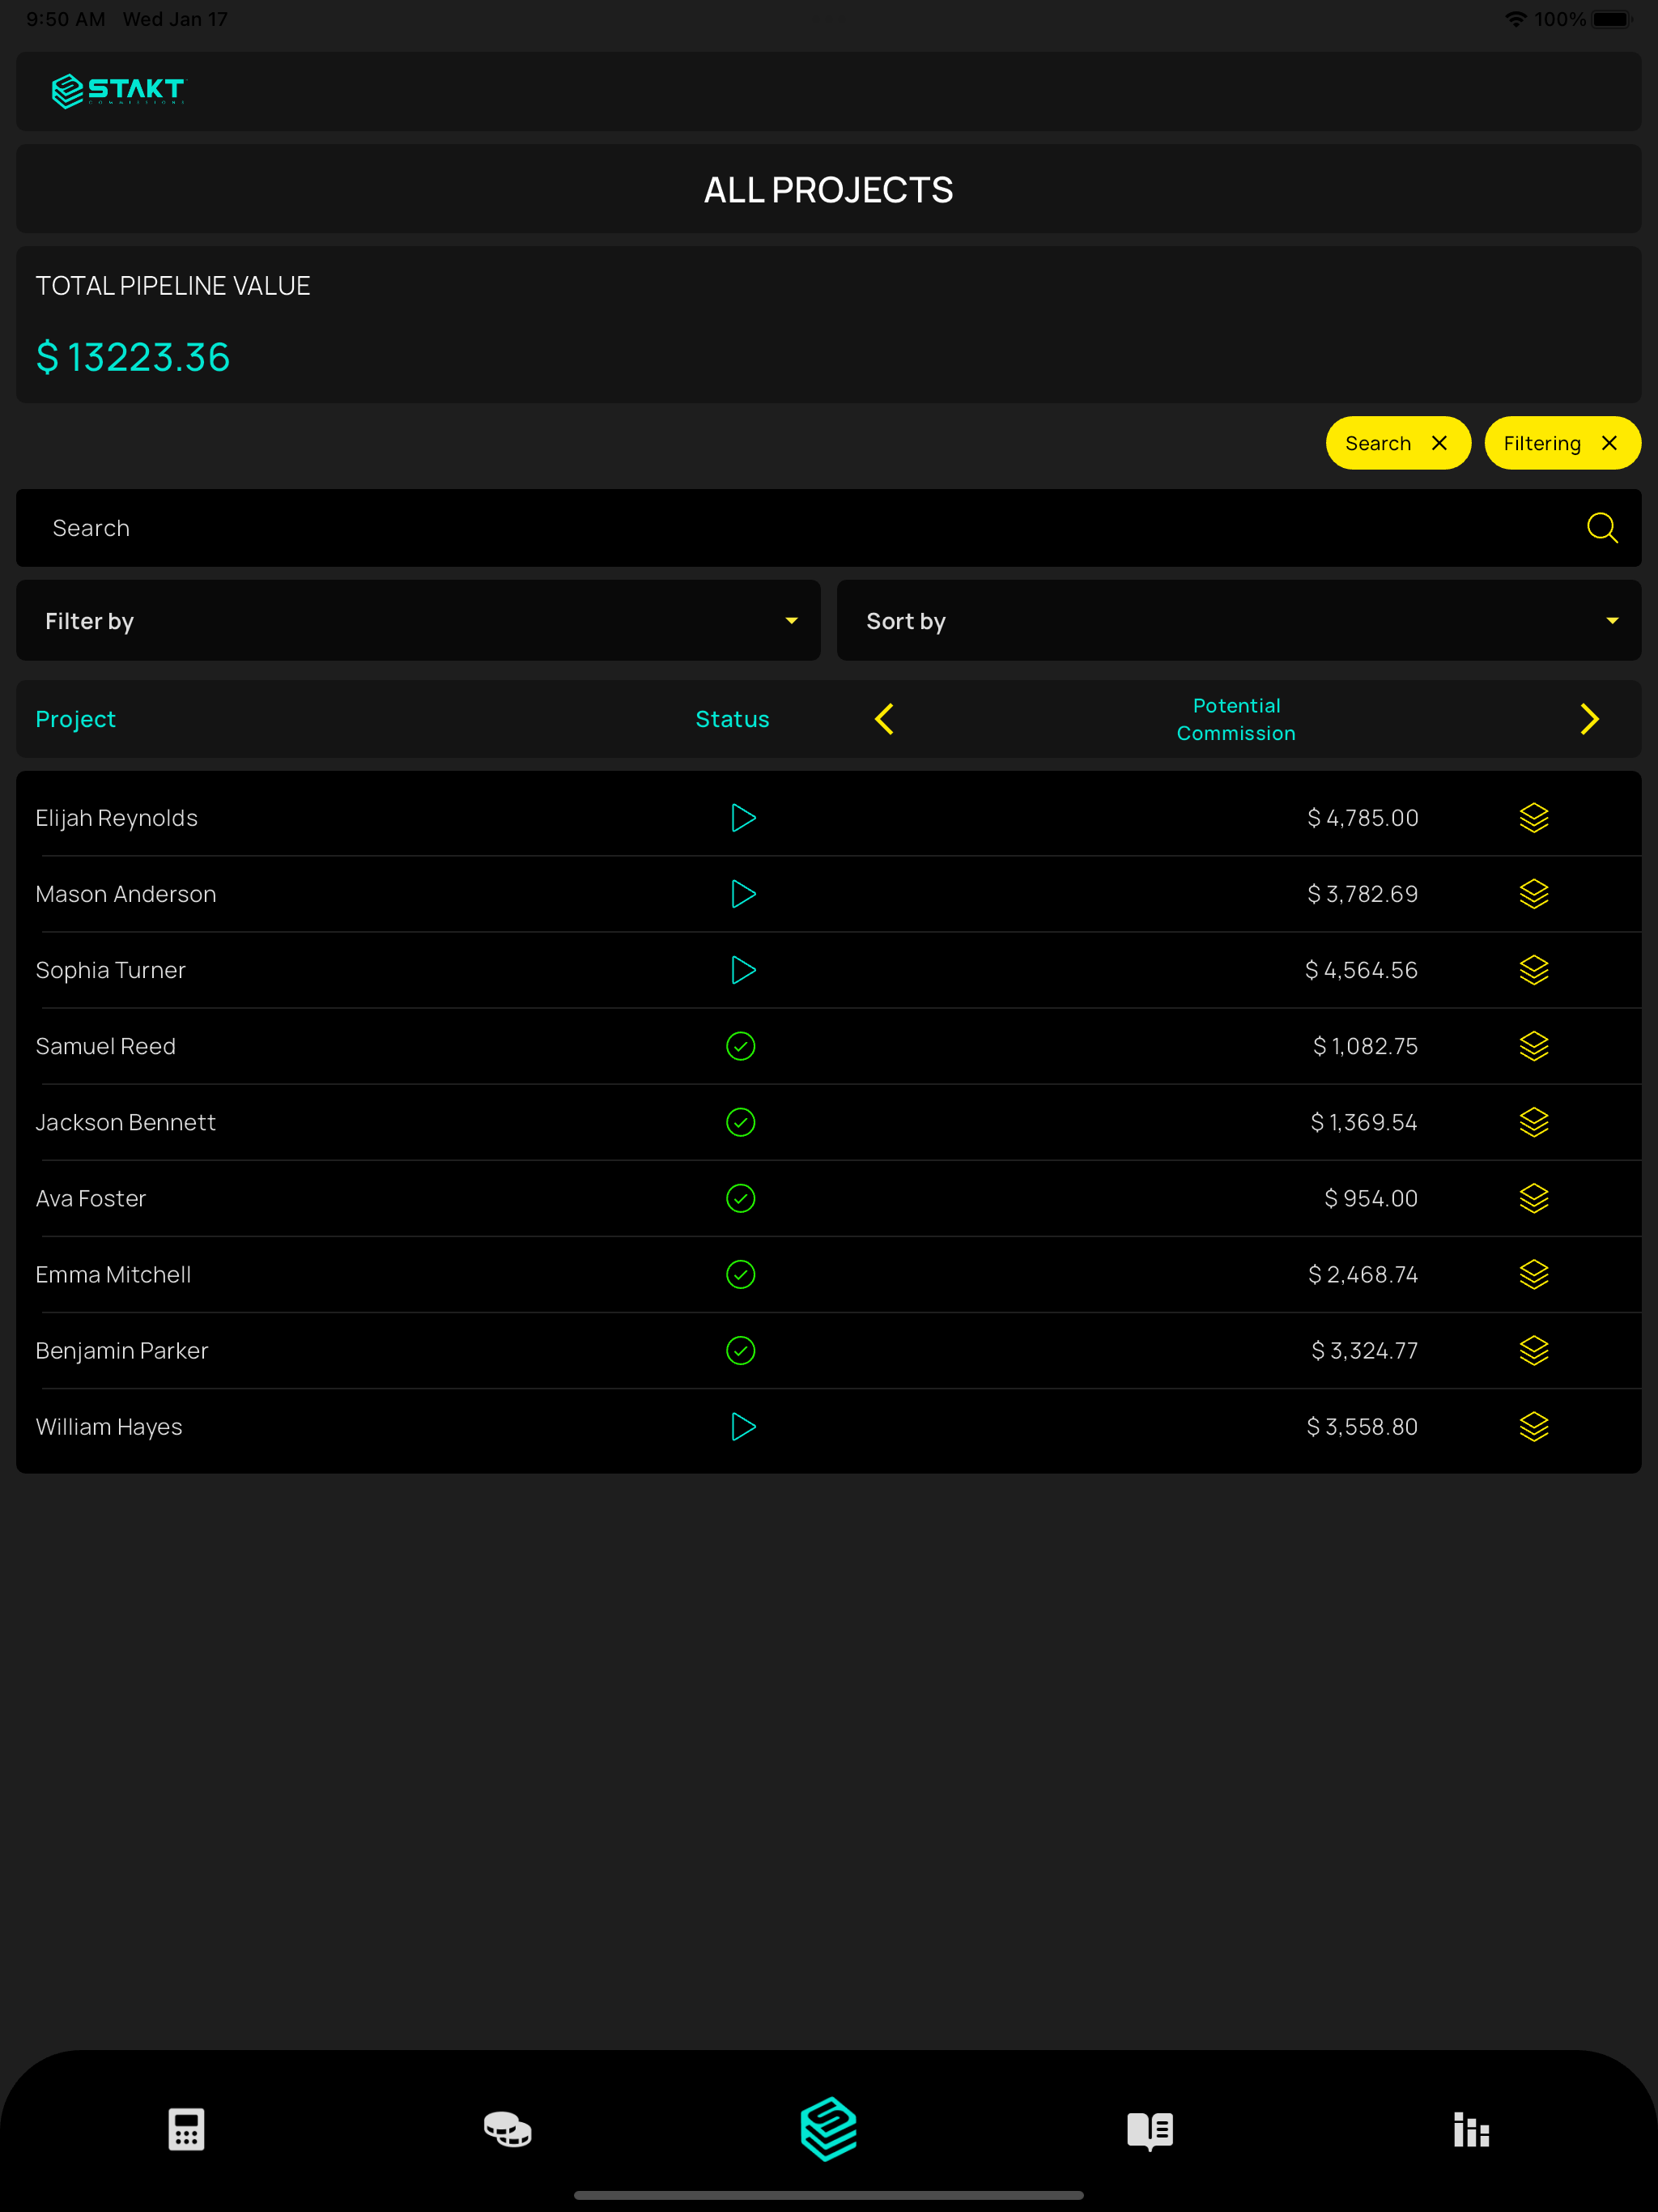Open layers icon for Samuel Reed

(x=1534, y=1046)
